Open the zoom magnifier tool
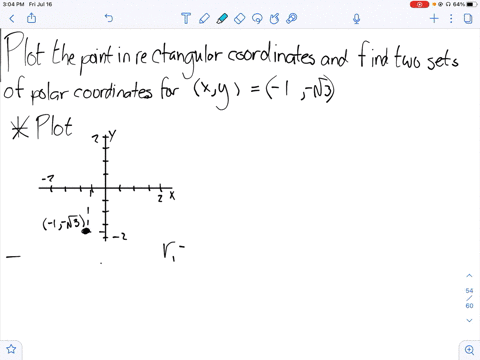Image resolution: width=480 pixels, height=360 pixels. point(469,350)
